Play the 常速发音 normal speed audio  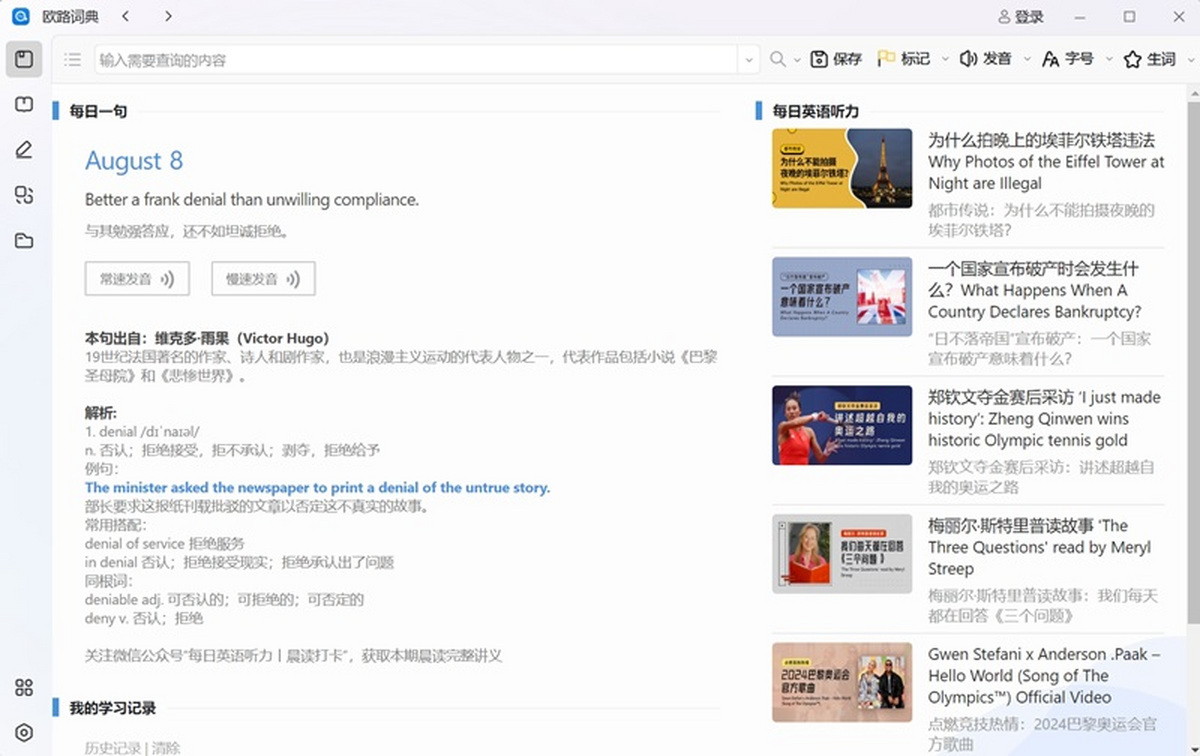(137, 279)
